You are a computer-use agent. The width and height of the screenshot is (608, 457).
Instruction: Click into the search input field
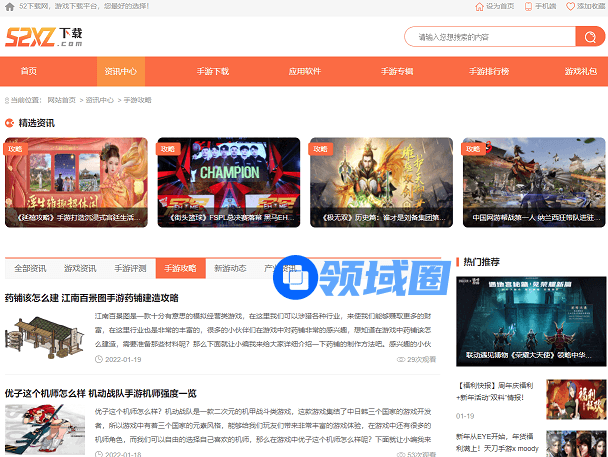coord(488,37)
